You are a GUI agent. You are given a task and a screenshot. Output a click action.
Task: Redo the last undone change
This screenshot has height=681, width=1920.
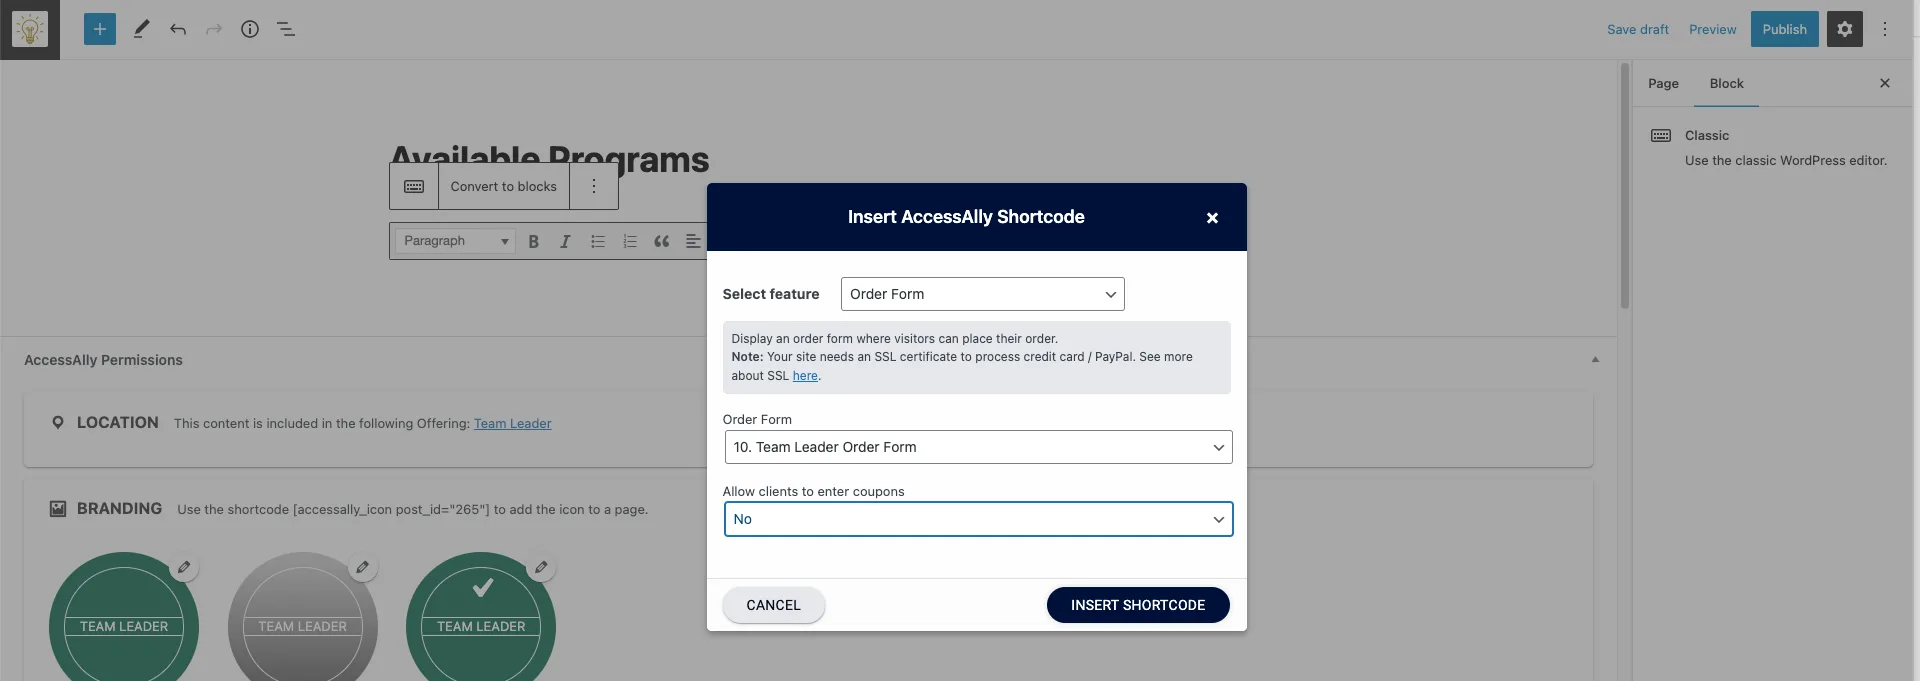click(x=214, y=29)
